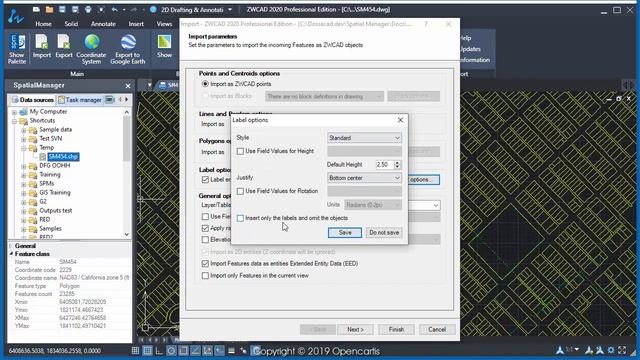The height and width of the screenshot is (360, 640).
Task: Uncheck Label entities checkbox
Action: [x=205, y=180]
